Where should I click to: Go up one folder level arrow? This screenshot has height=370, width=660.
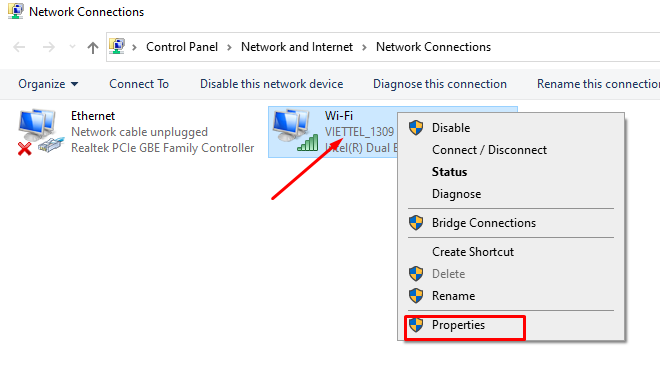[93, 47]
